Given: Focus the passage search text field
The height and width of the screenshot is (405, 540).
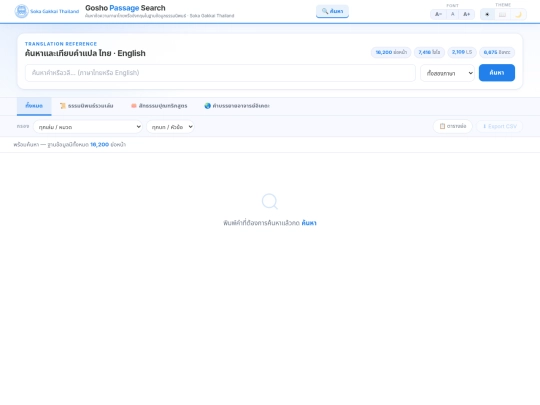Looking at the screenshot, I should [x=220, y=73].
